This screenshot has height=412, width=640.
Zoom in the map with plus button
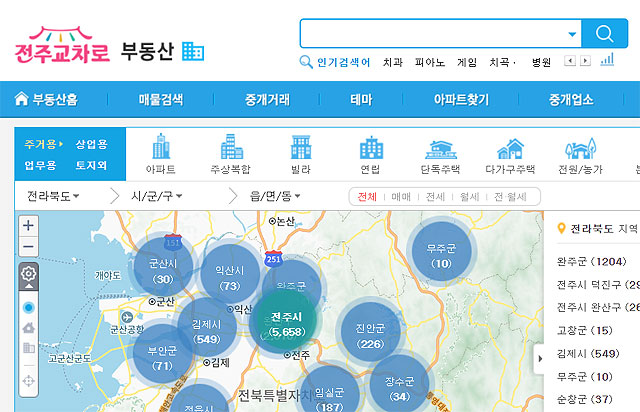[28, 225]
